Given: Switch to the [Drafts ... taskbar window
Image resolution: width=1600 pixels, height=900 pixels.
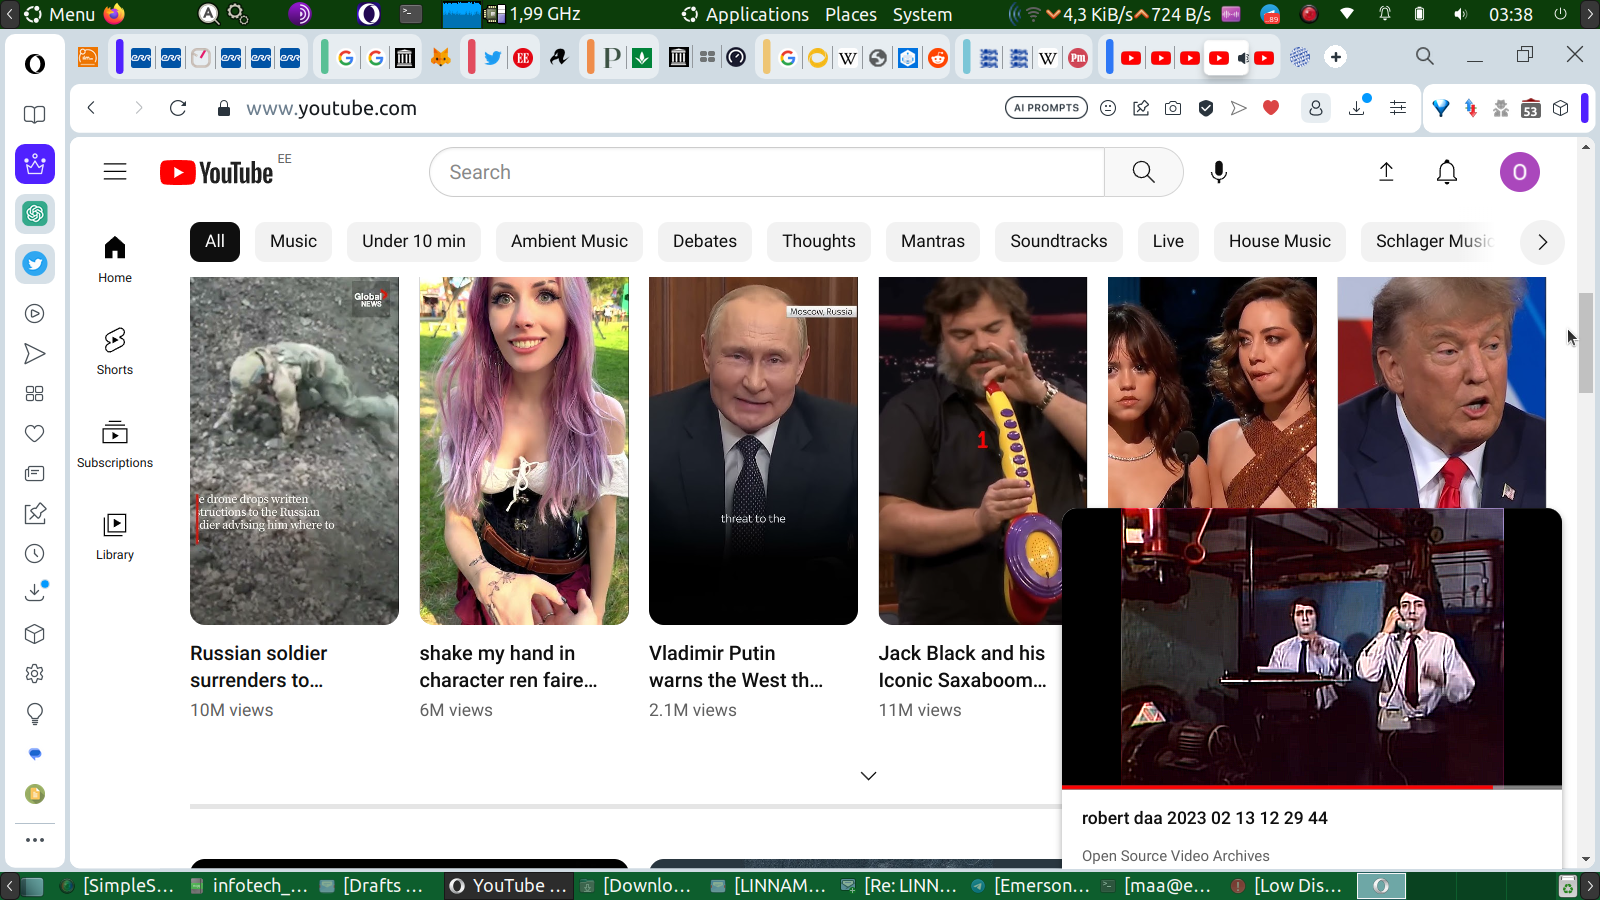Looking at the screenshot, I should pyautogui.click(x=372, y=886).
